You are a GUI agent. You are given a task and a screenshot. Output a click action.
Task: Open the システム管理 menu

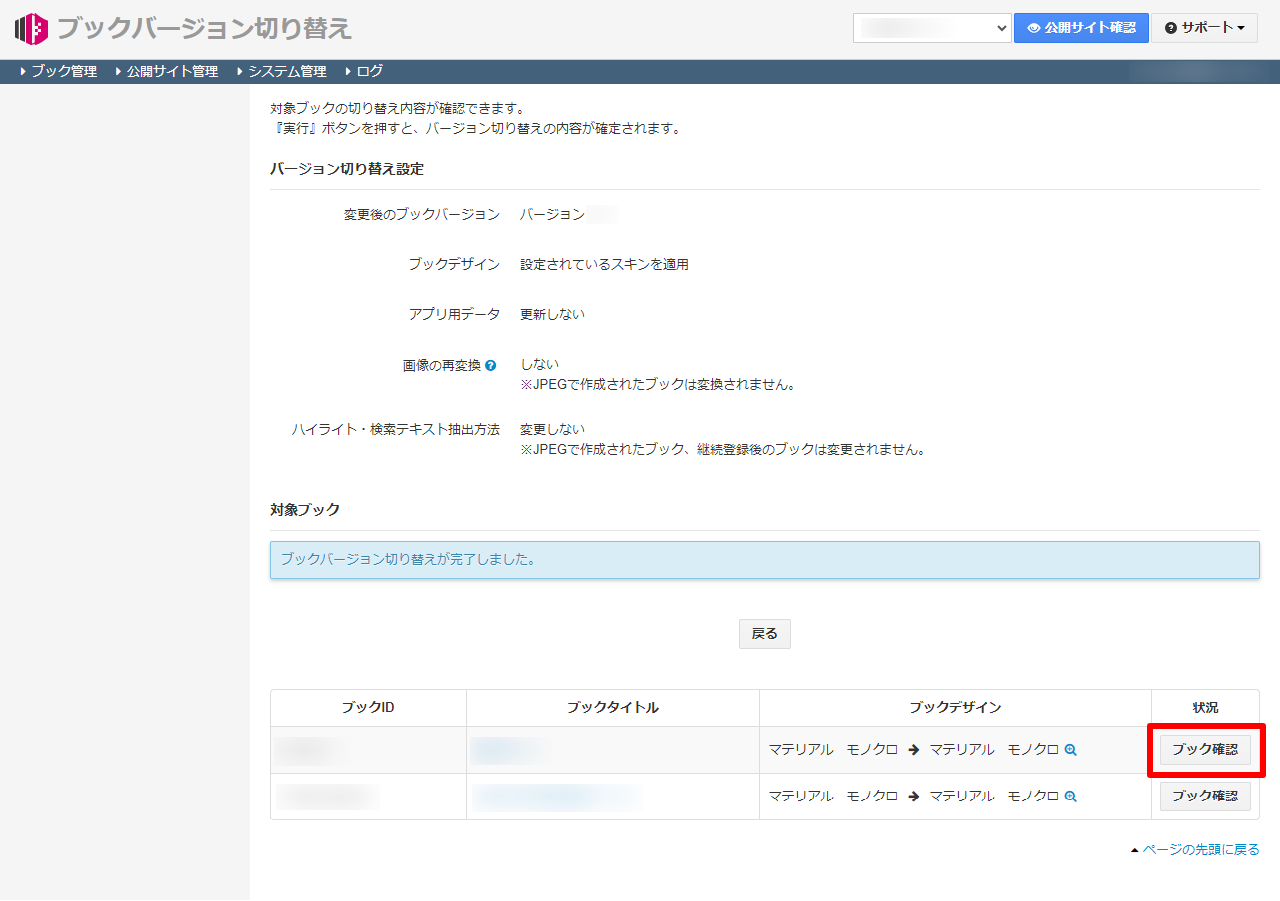tap(286, 71)
